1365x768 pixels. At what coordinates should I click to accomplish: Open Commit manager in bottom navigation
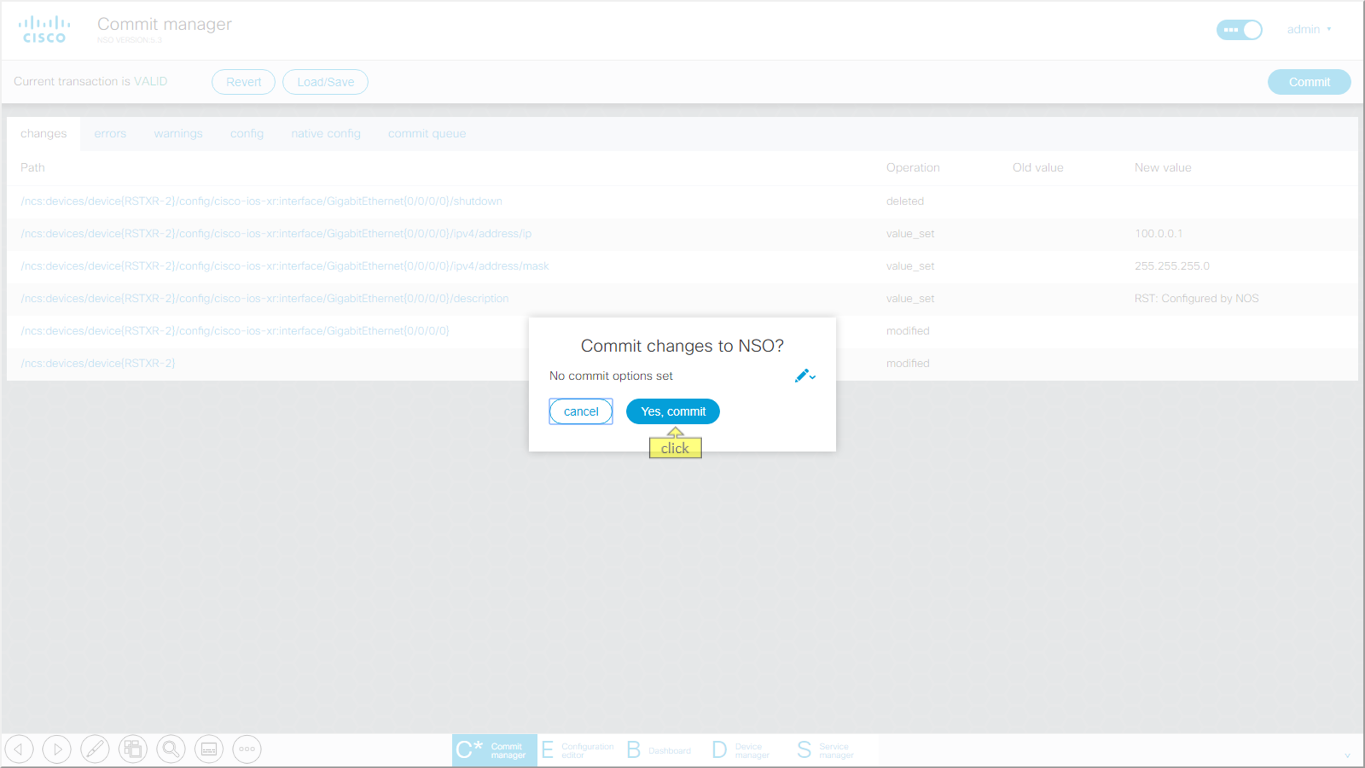[x=494, y=750]
